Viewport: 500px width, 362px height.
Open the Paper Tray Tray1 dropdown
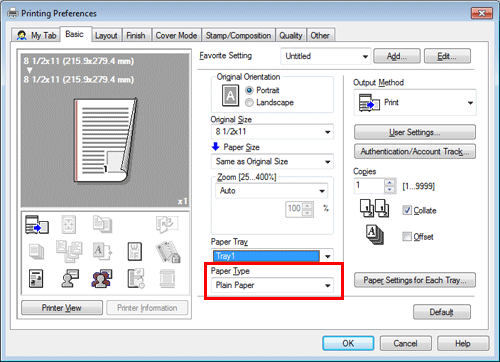272,256
